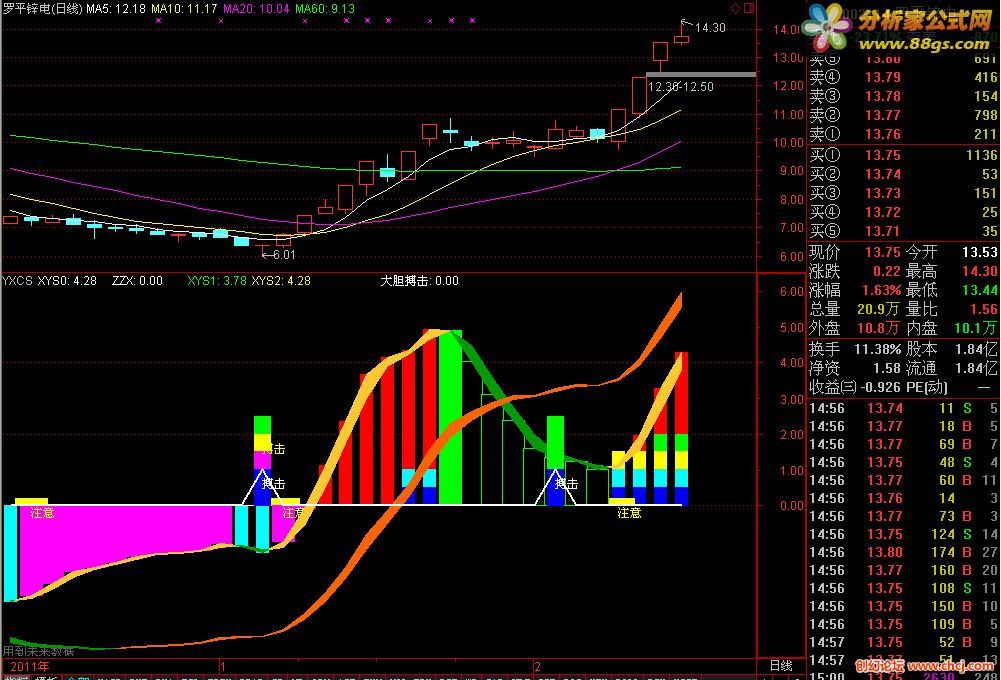Click the 最低 13.44 value
1001x680 pixels.
(x=980, y=291)
